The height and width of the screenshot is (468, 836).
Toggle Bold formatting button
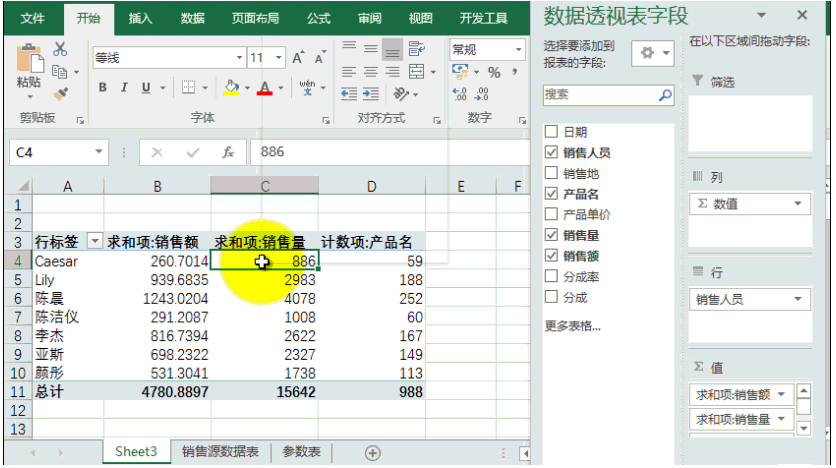coord(102,87)
